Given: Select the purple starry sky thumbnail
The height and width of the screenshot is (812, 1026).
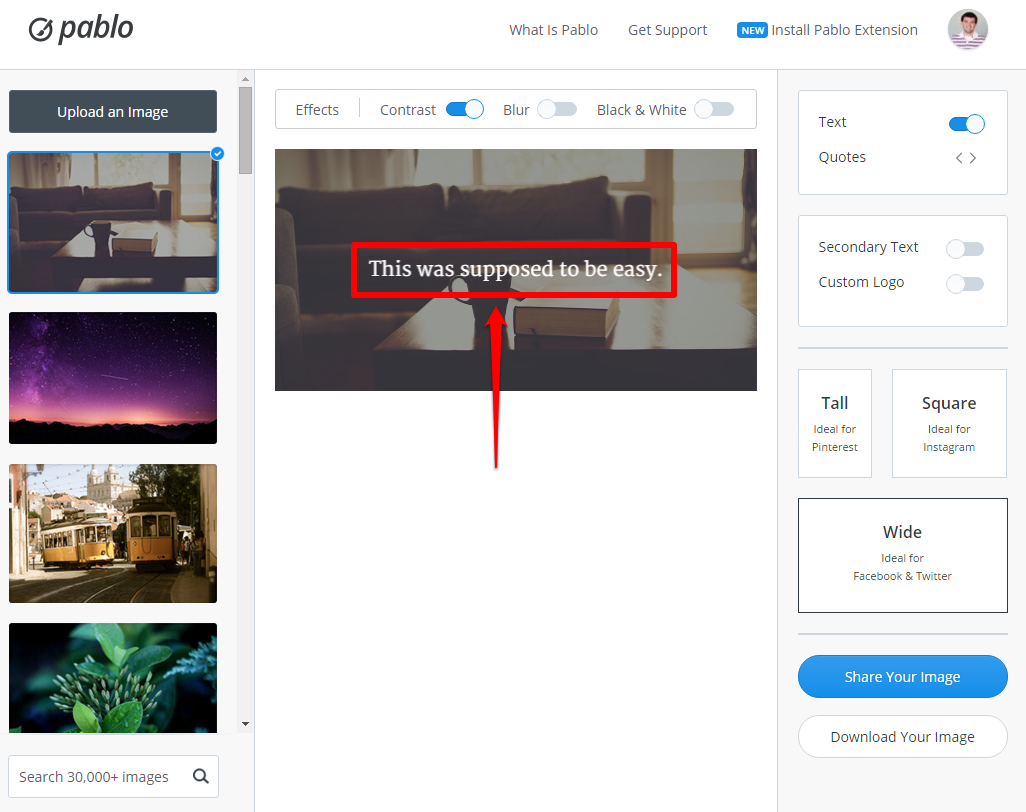Looking at the screenshot, I should click(x=113, y=378).
